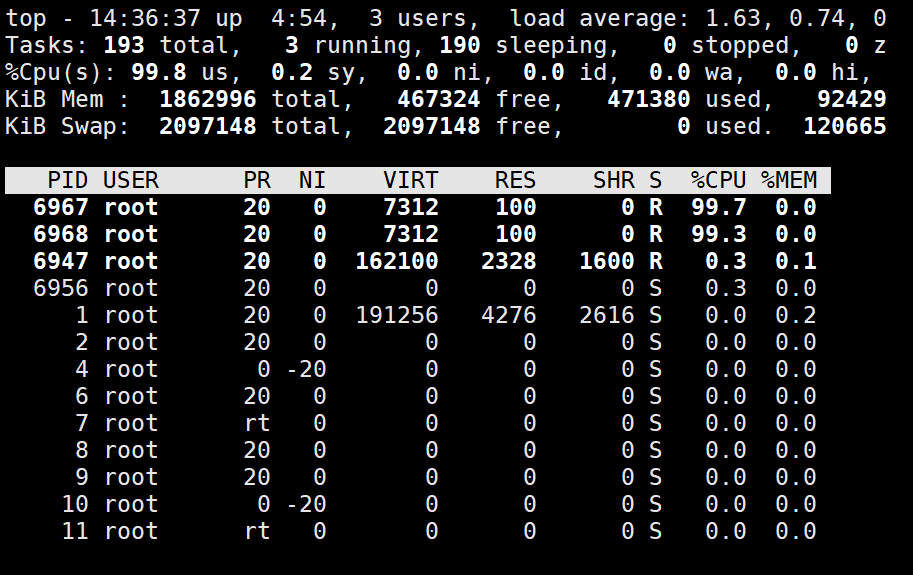Click the 99.3 CPU value
Viewport: 913px width, 575px height.
coord(719,234)
